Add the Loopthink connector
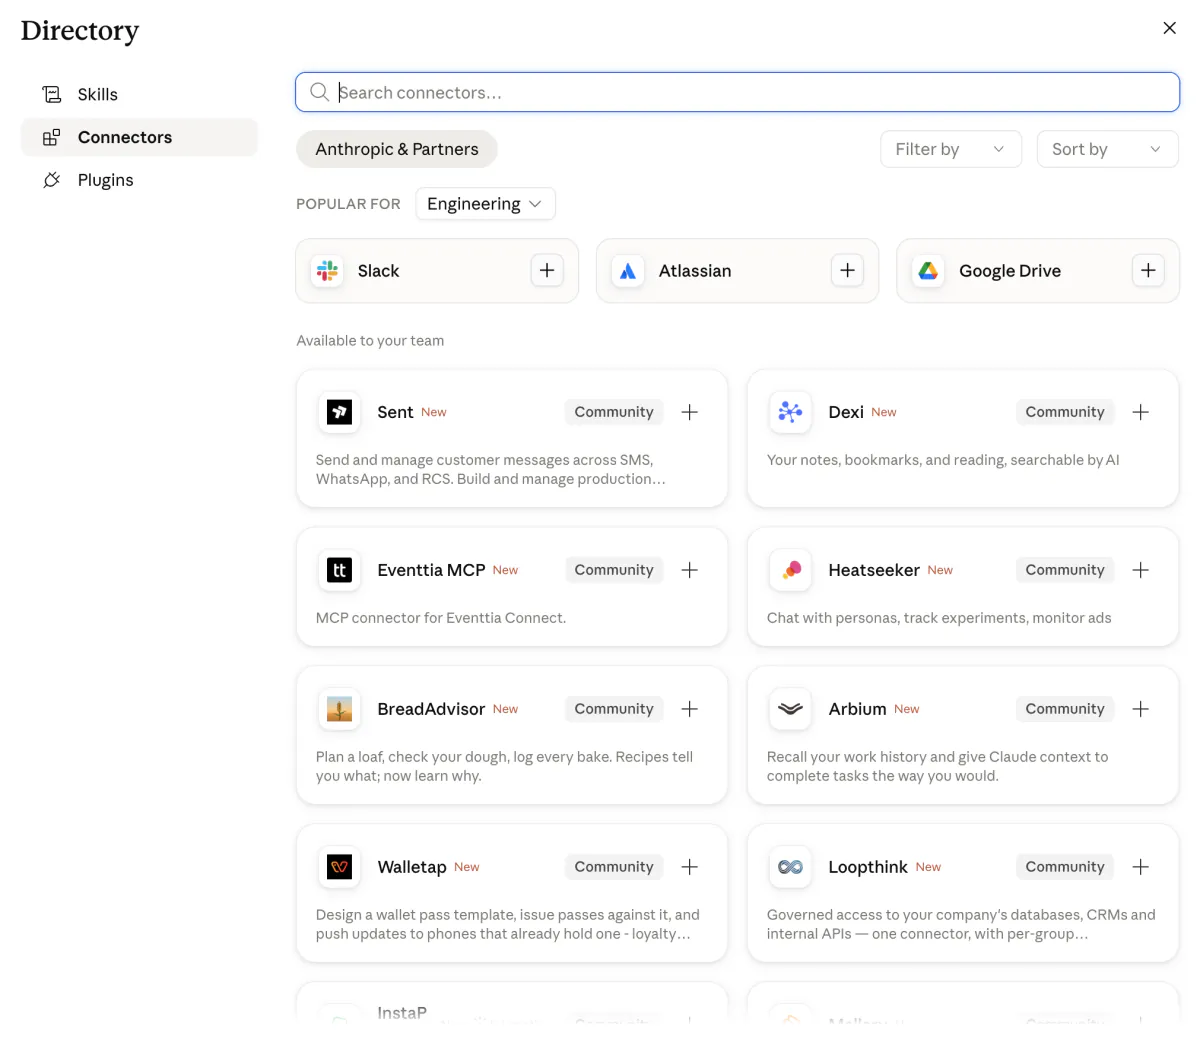This screenshot has height=1045, width=1200. click(1141, 867)
